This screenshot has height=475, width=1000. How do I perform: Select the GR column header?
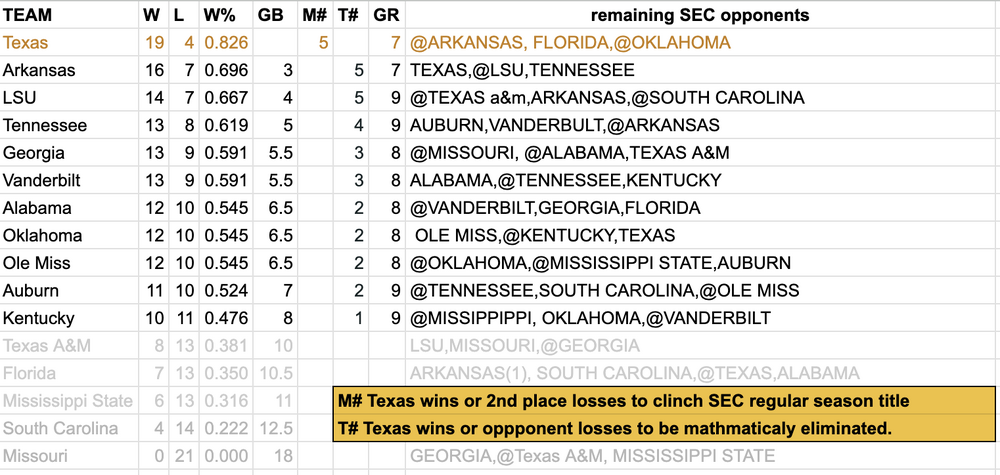tap(386, 16)
